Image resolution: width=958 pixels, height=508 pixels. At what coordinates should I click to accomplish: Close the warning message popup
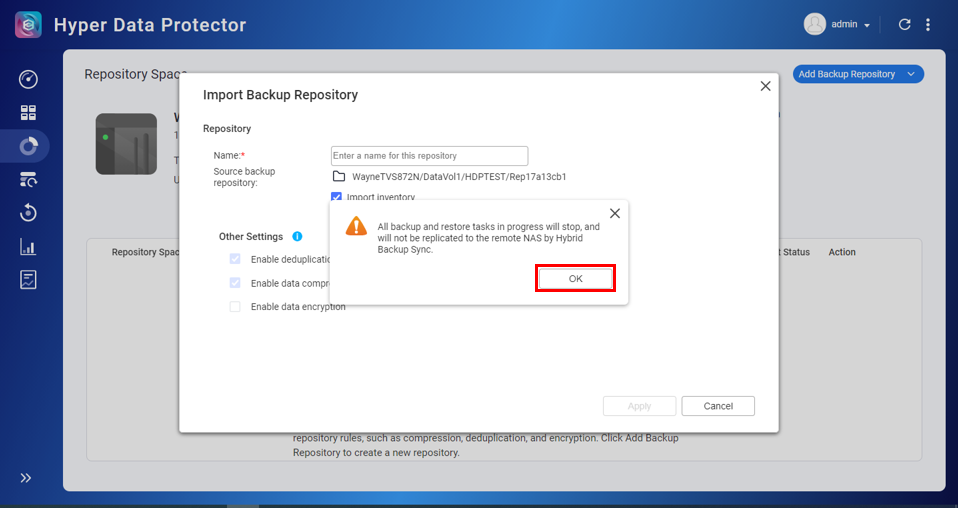[615, 213]
